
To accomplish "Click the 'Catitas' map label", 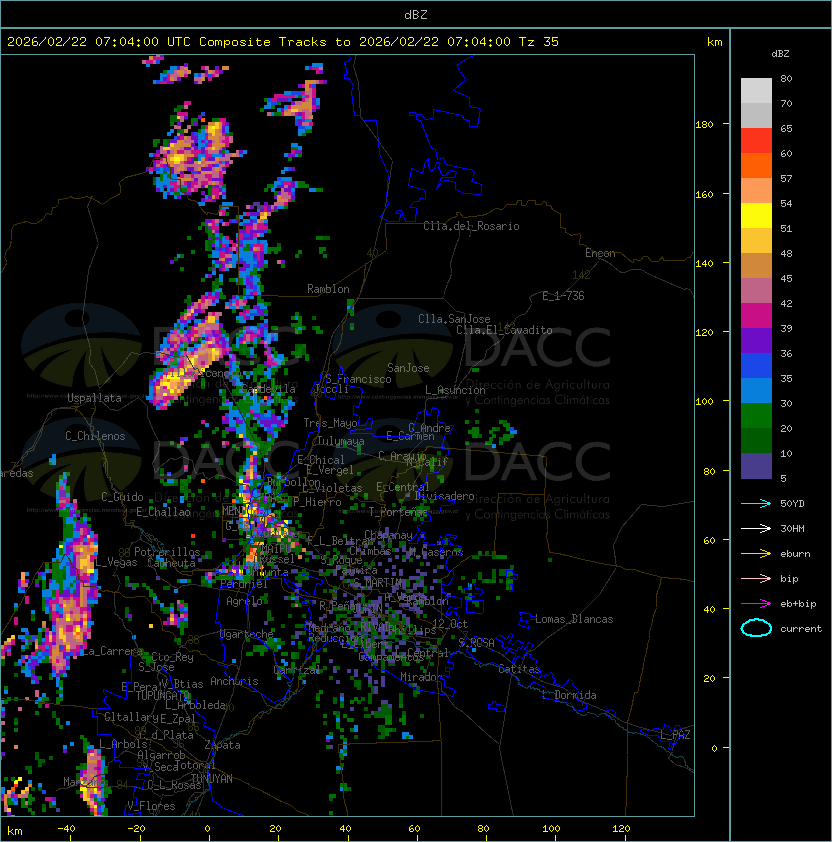I will point(519,669).
